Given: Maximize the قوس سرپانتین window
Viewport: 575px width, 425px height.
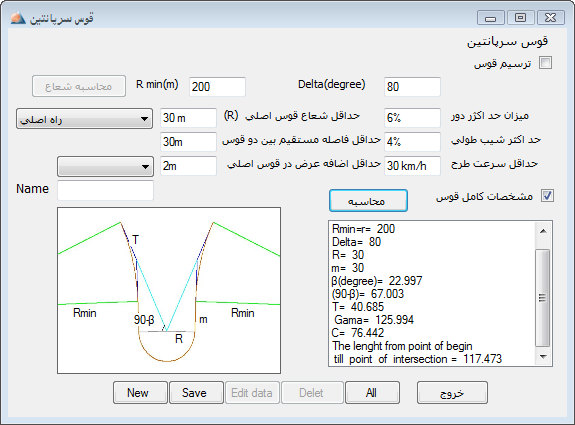Looking at the screenshot, I should 520,18.
